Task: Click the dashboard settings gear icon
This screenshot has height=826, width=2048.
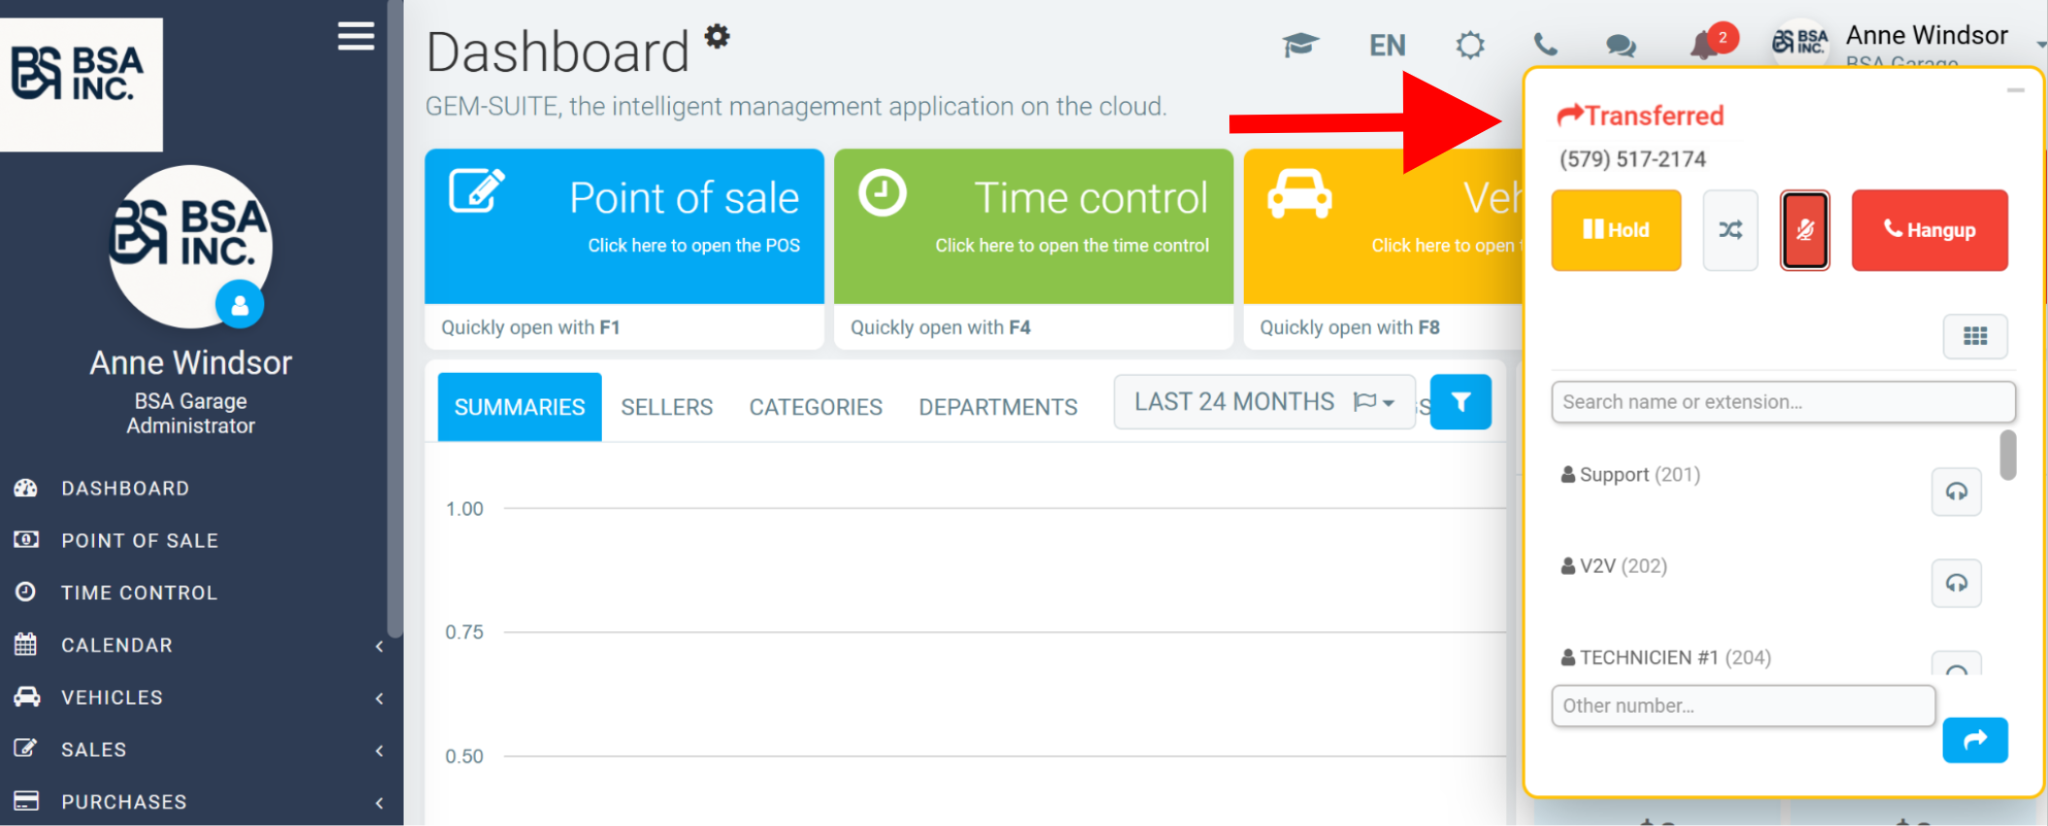Action: [717, 36]
